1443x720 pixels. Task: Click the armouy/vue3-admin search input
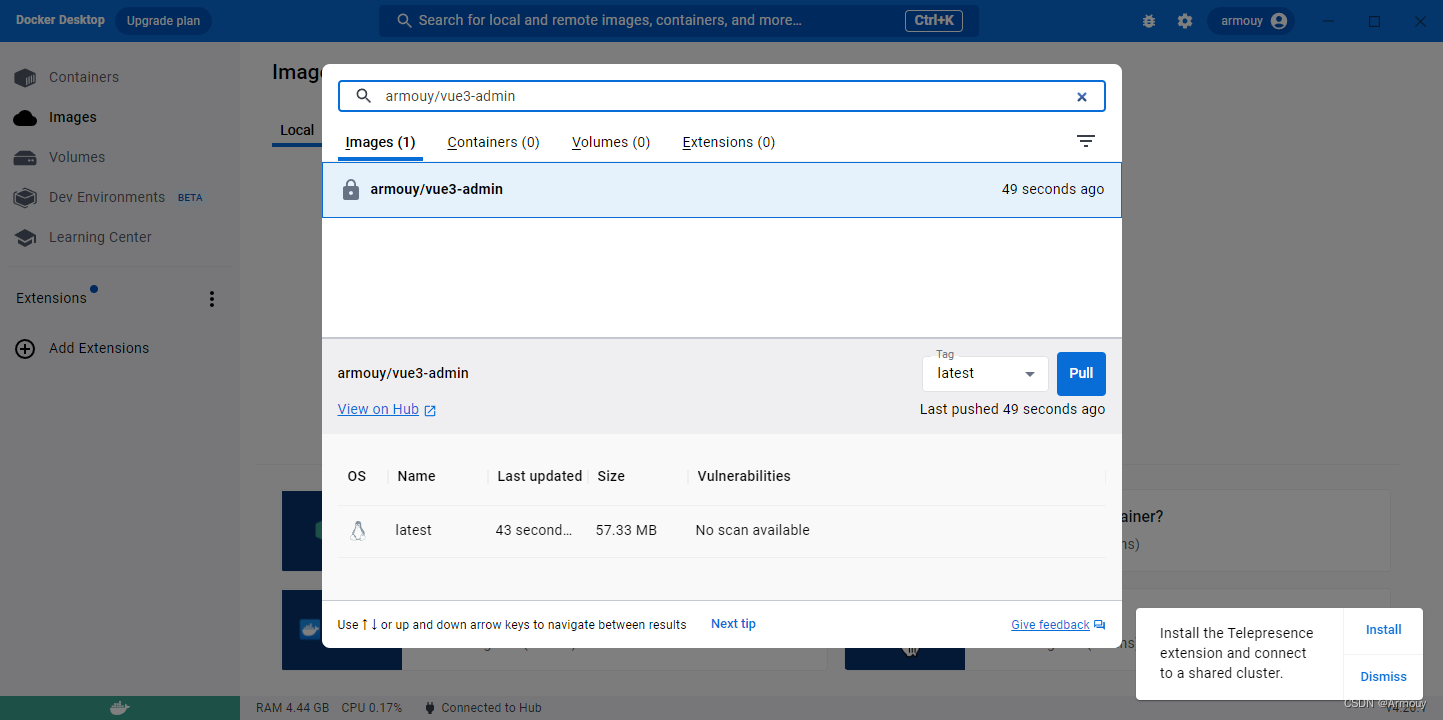[722, 96]
